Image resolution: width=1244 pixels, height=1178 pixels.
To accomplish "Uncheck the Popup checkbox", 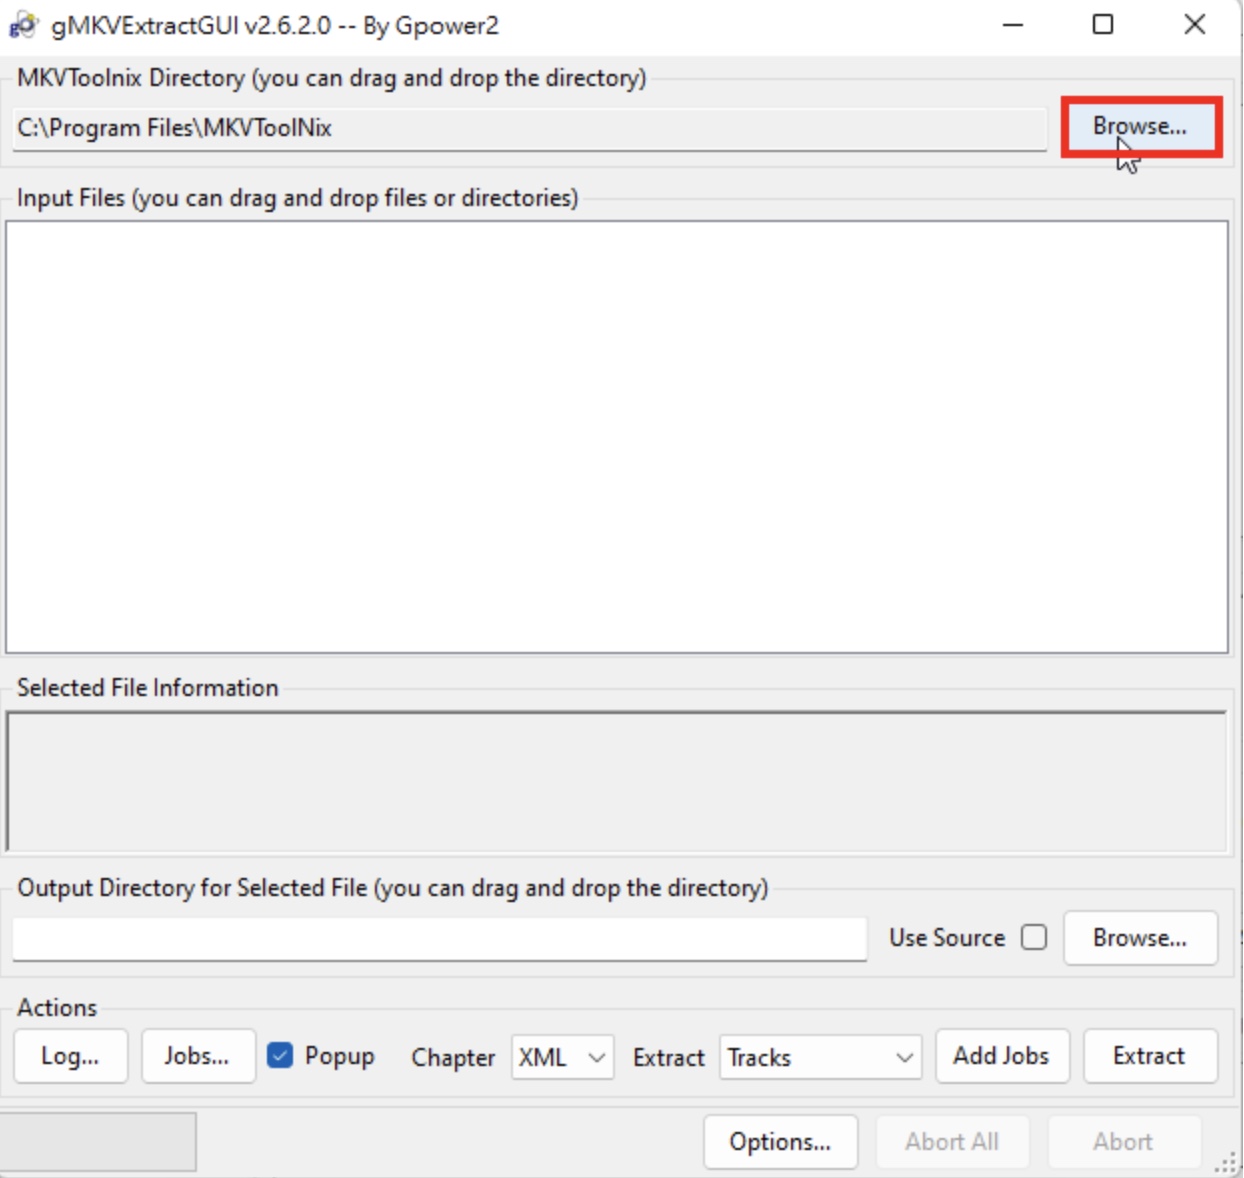I will (280, 1056).
